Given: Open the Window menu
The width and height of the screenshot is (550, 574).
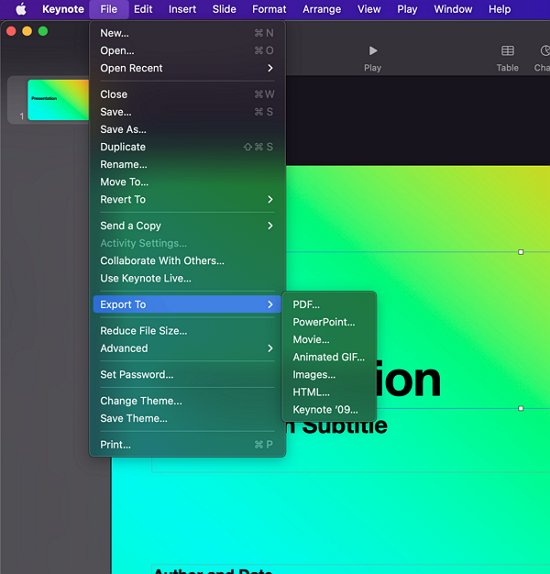Looking at the screenshot, I should tap(453, 9).
